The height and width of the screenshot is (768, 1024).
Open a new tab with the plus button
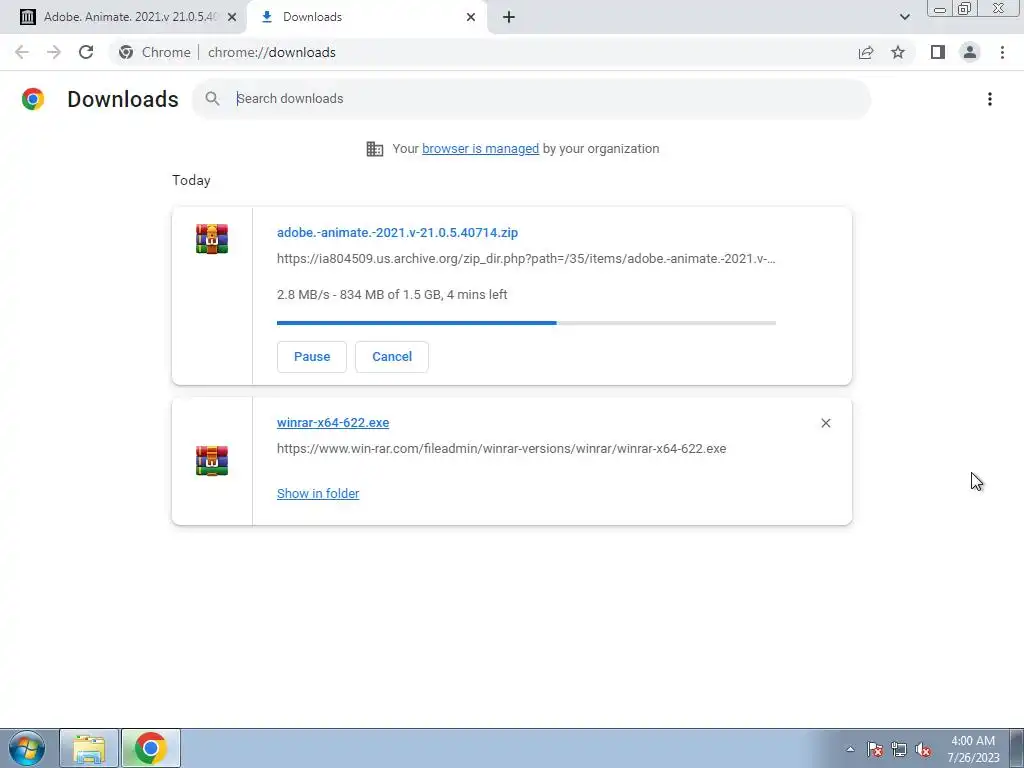509,17
